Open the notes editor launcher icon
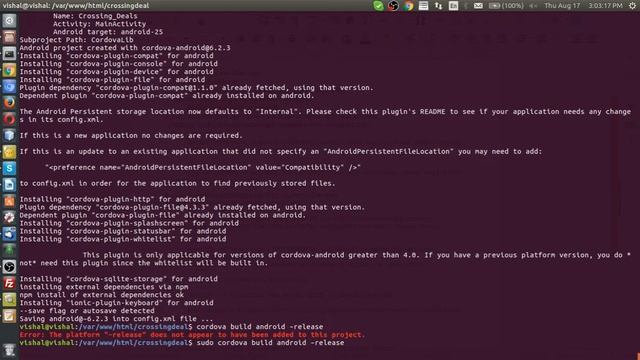This screenshot has height=360, width=640. pos(9,316)
